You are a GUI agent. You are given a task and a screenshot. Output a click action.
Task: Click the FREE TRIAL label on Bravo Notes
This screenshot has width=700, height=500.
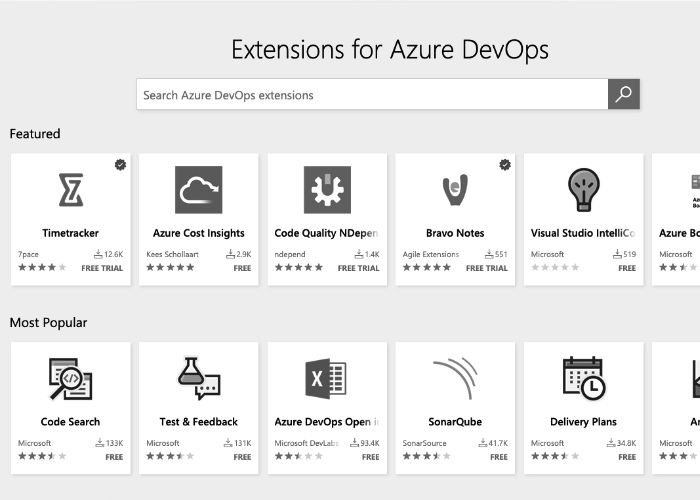pos(488,268)
